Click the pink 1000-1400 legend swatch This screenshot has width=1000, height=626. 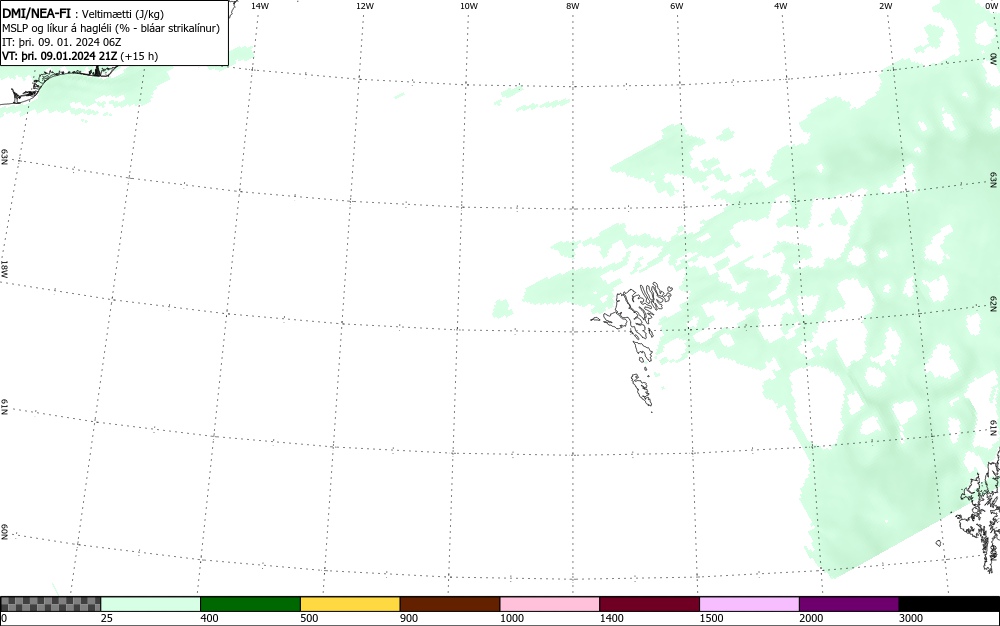550,604
